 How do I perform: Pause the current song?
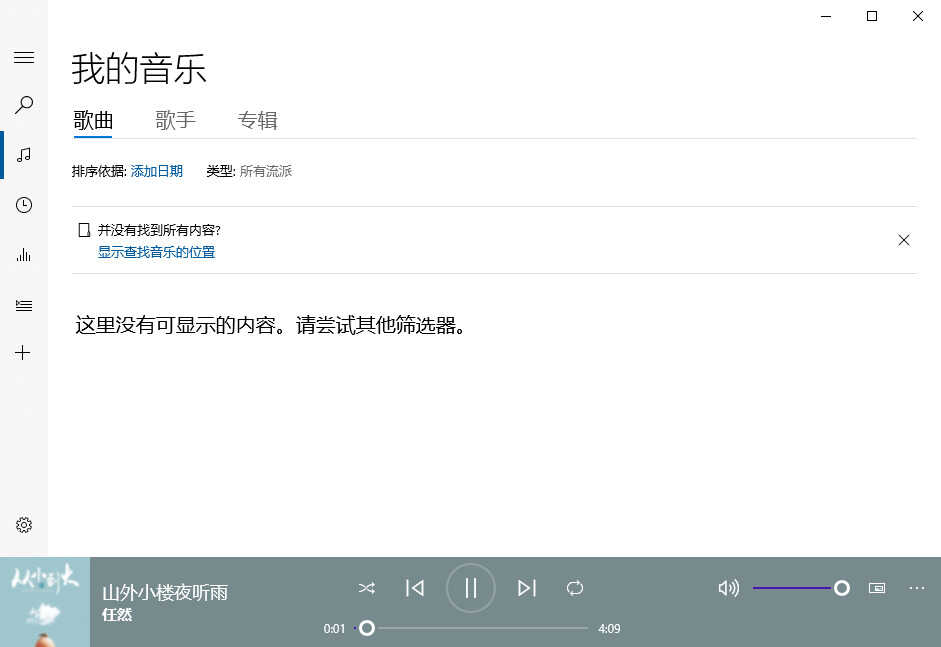pyautogui.click(x=471, y=588)
